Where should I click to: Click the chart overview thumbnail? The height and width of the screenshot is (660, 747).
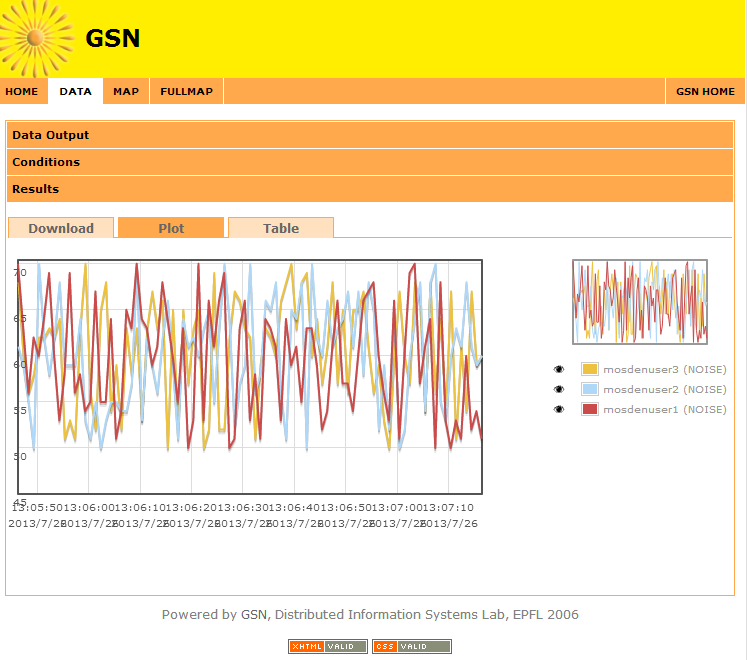click(640, 302)
